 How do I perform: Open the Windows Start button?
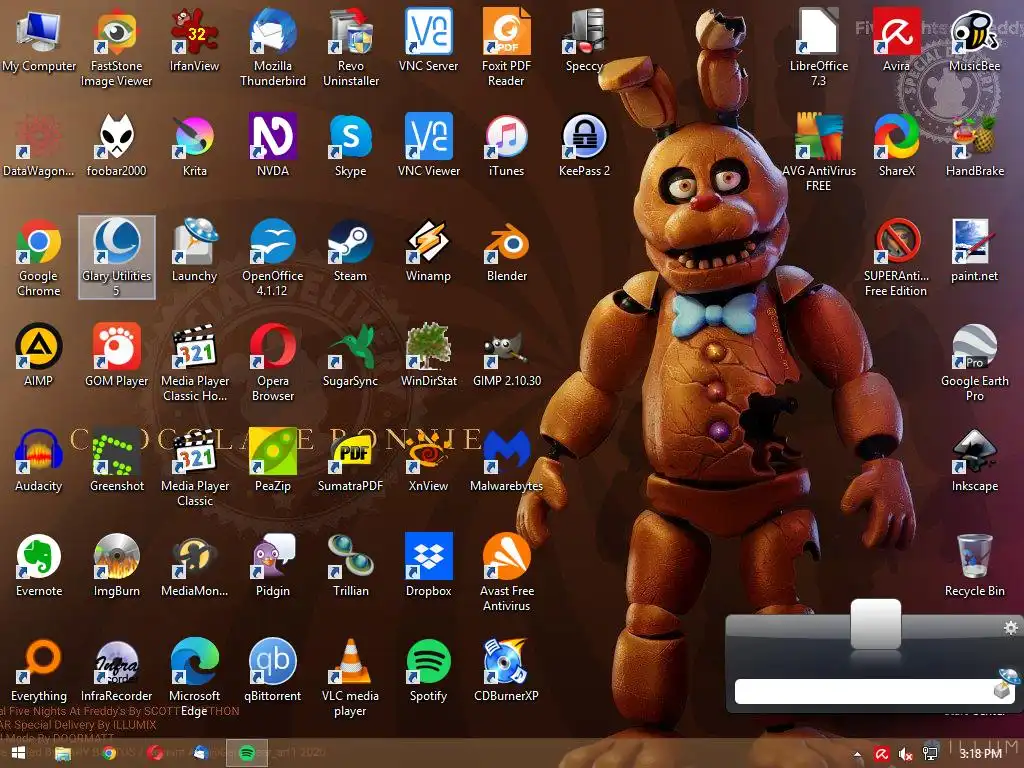18,753
